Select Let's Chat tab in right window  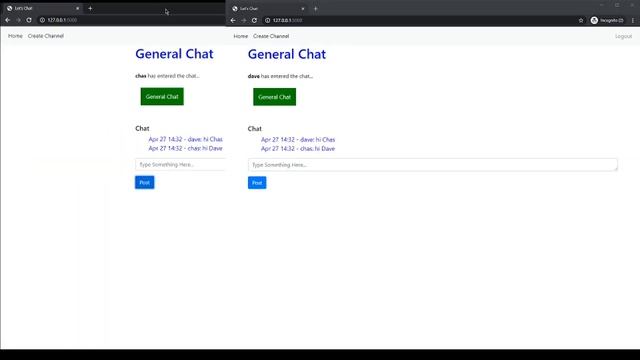[268, 9]
